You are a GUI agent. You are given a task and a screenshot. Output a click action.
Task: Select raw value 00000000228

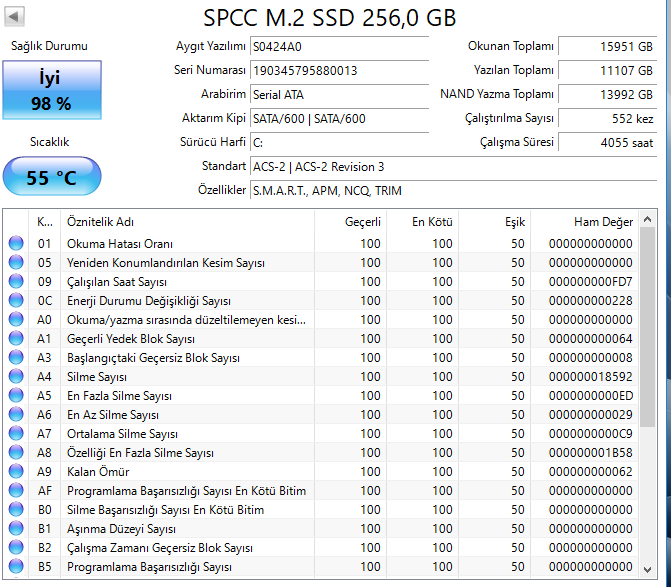pyautogui.click(x=591, y=301)
